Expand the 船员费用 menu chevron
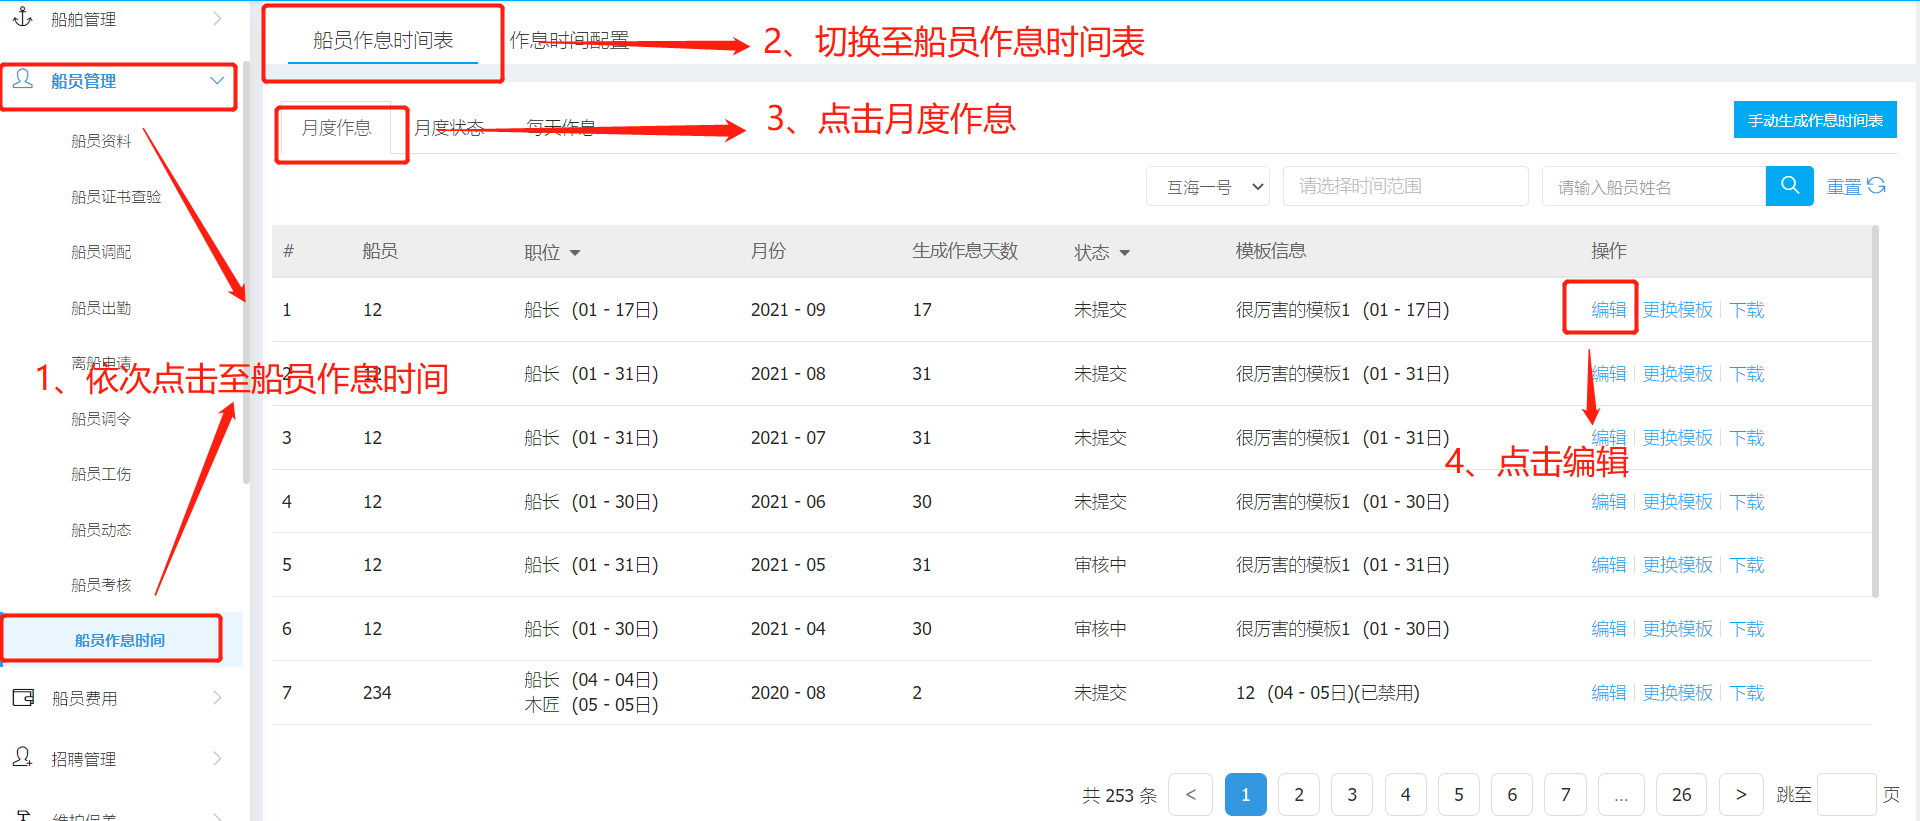The height and width of the screenshot is (821, 1920). pos(217,698)
